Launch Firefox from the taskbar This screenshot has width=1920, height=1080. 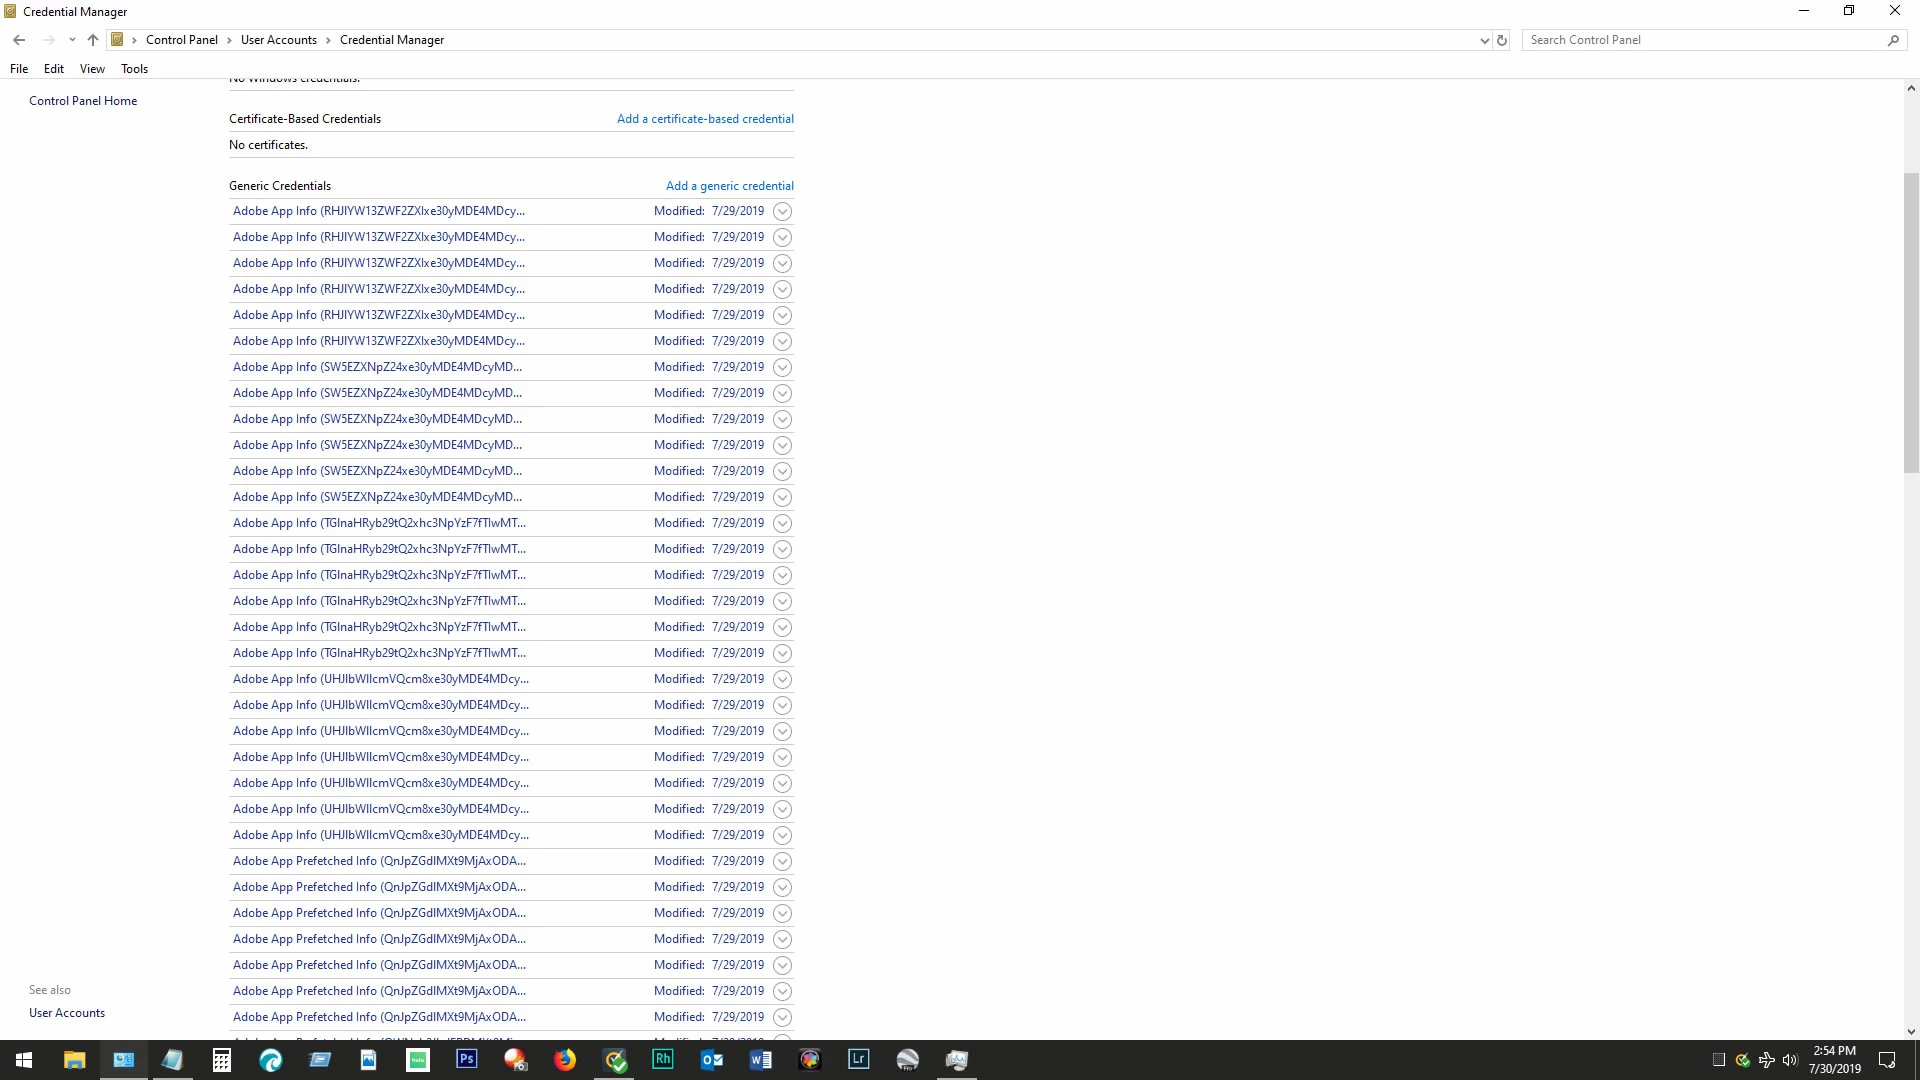coord(565,1059)
